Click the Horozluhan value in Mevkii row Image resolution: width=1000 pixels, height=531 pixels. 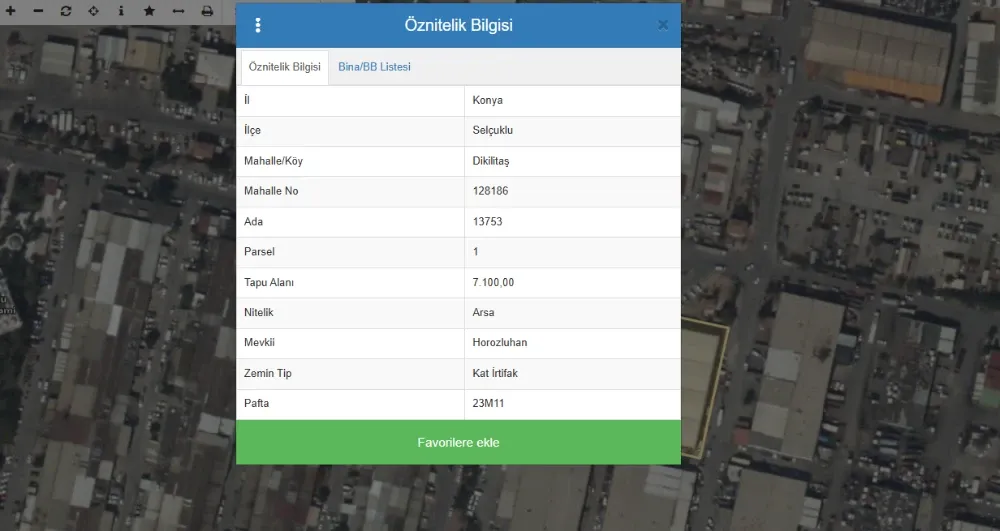click(x=499, y=343)
